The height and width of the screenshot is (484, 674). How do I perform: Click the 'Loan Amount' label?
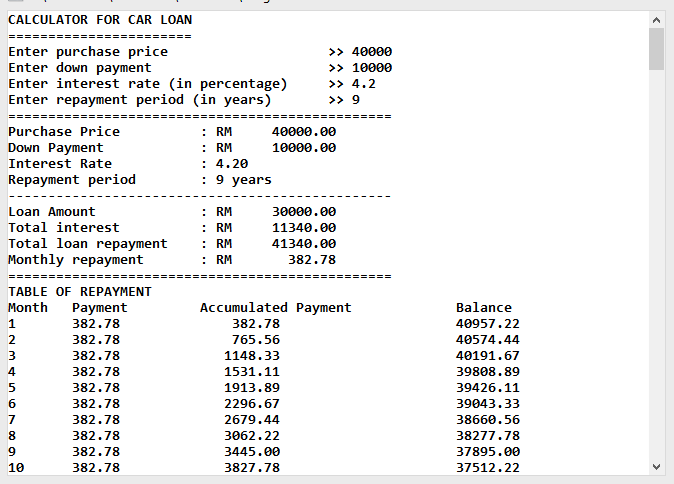click(52, 211)
